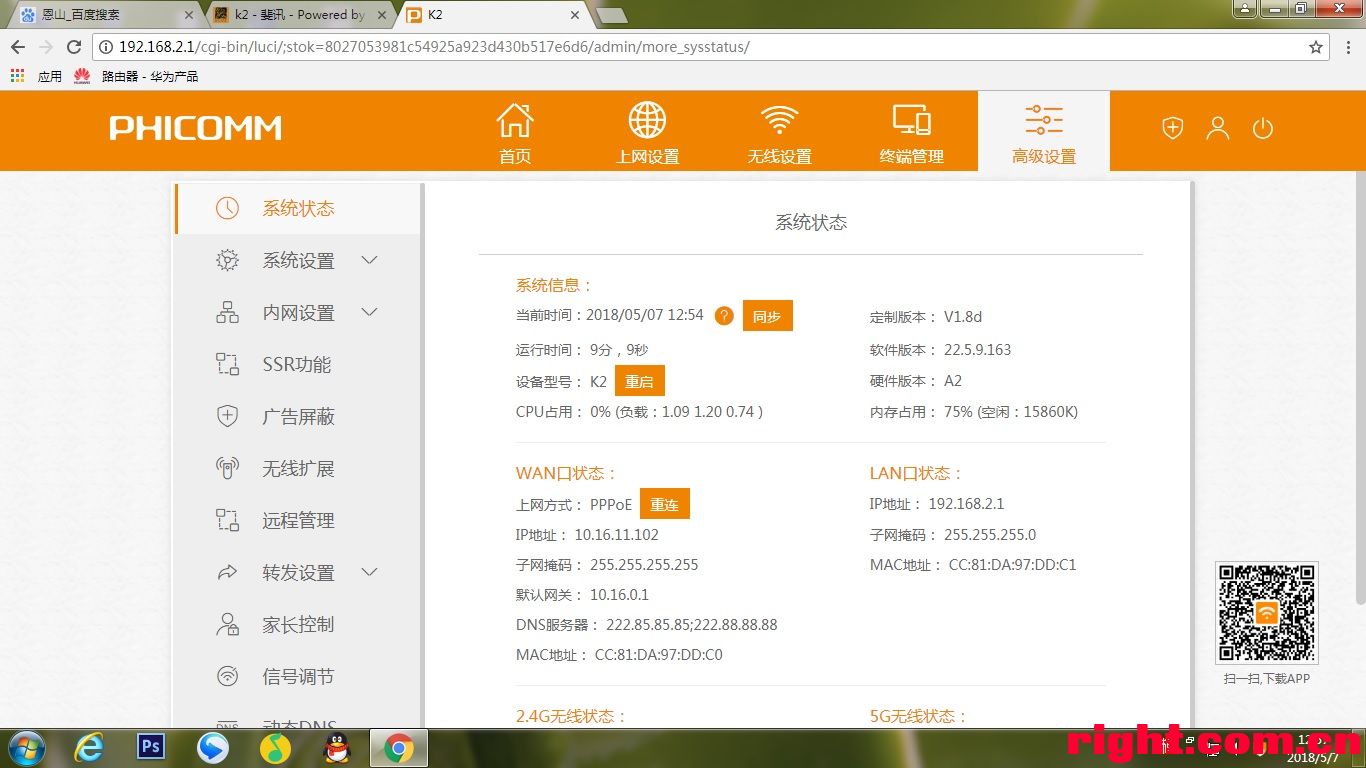Switch to 恩山_百度搜索 tab
Viewport: 1366px width, 768px height.
pos(105,15)
